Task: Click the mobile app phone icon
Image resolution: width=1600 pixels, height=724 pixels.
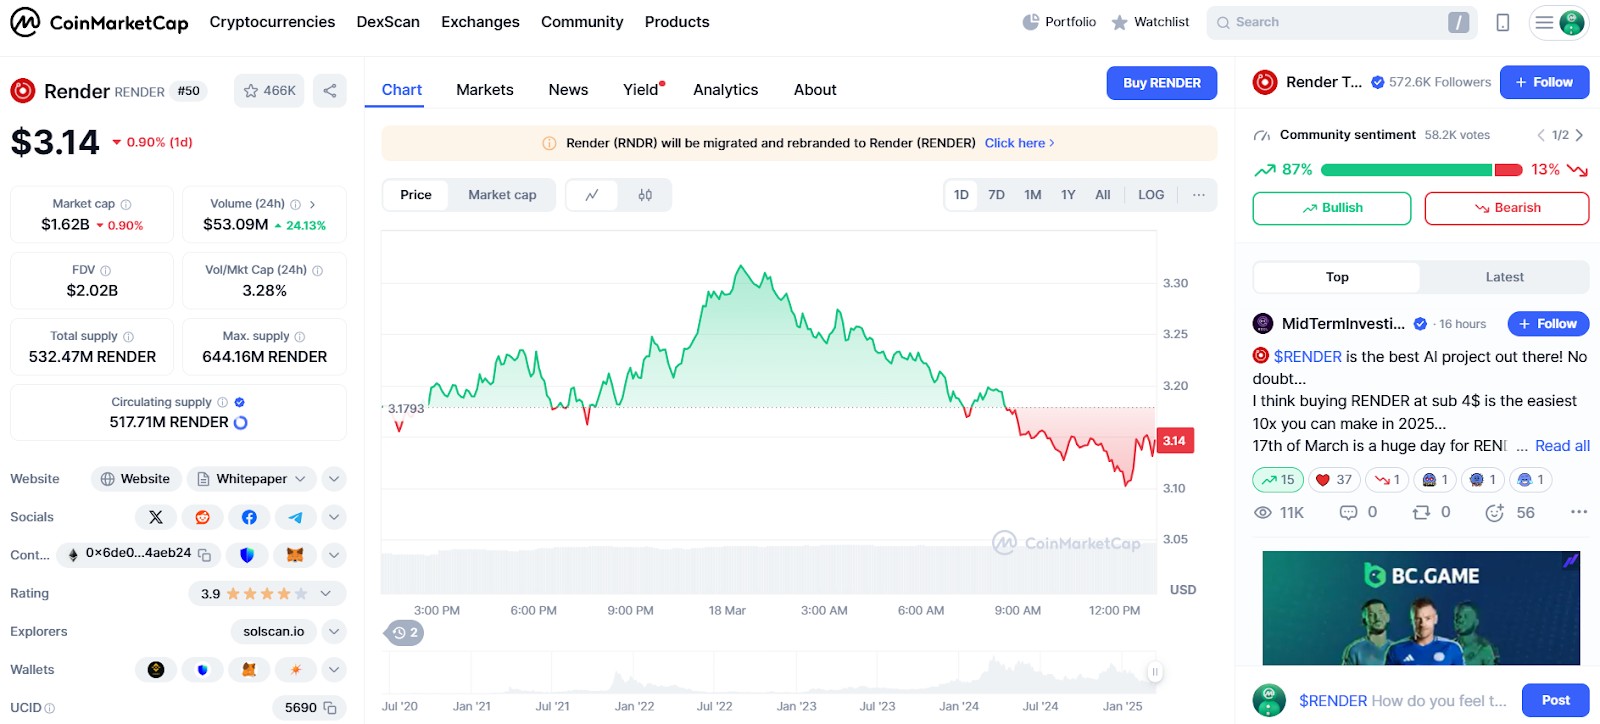Action: [1502, 22]
